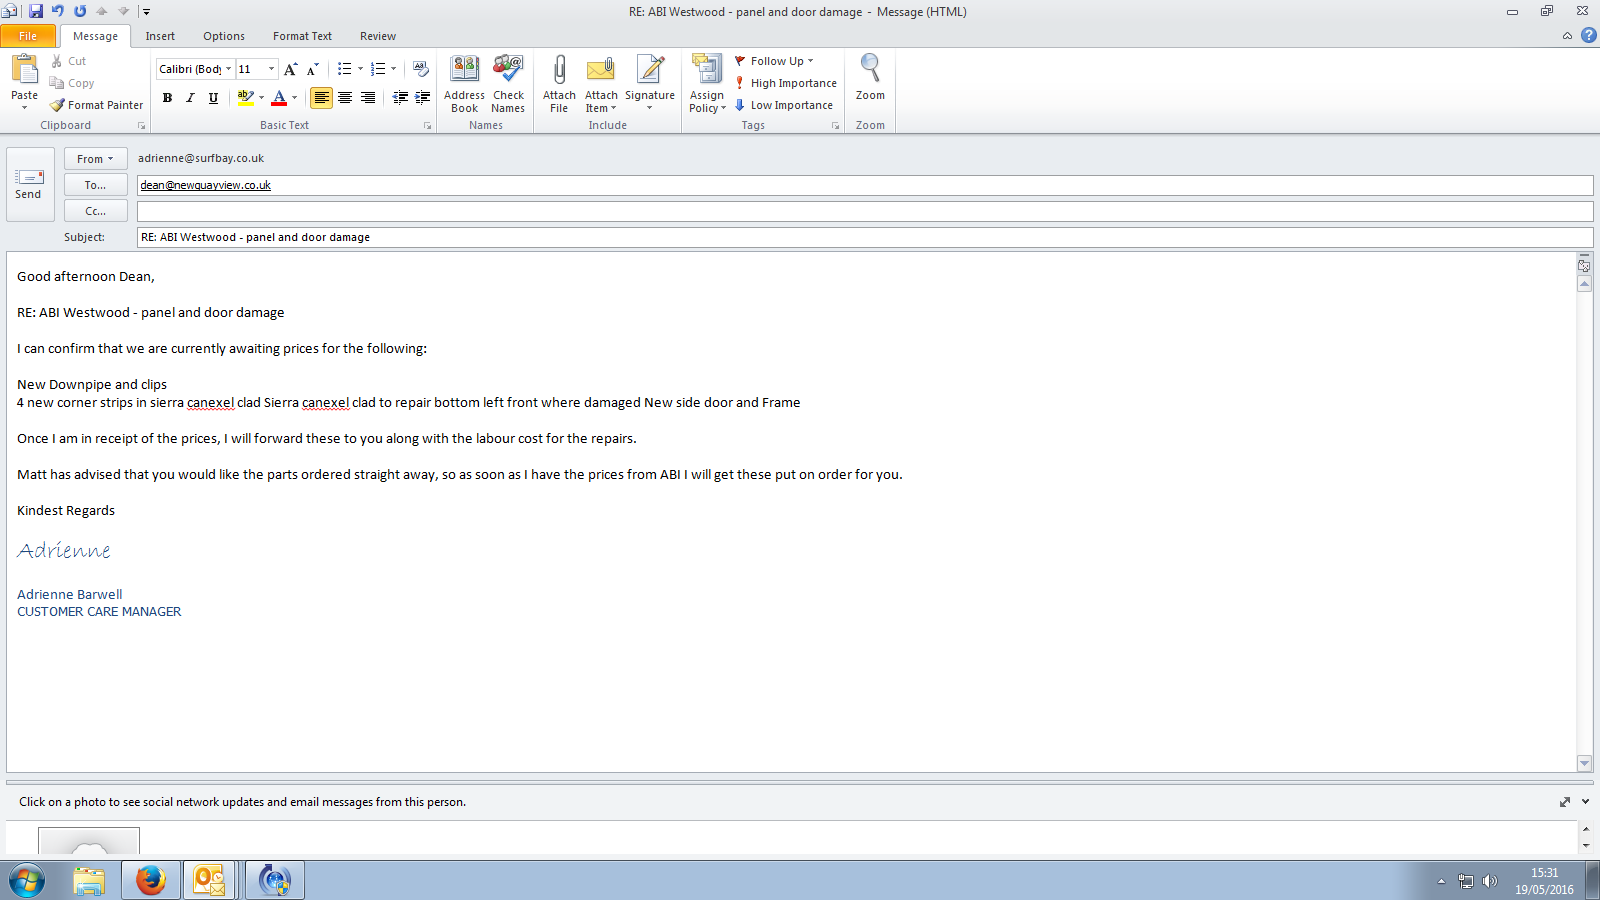Open the Format Text tab

coord(302,36)
